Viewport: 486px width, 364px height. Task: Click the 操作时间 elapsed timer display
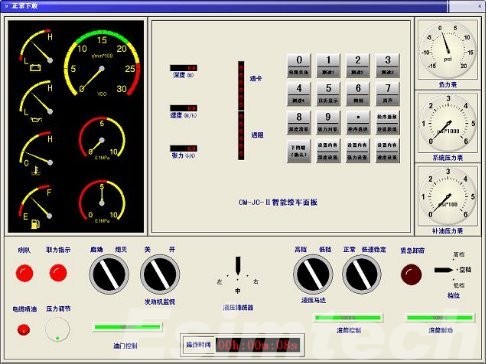click(x=258, y=345)
